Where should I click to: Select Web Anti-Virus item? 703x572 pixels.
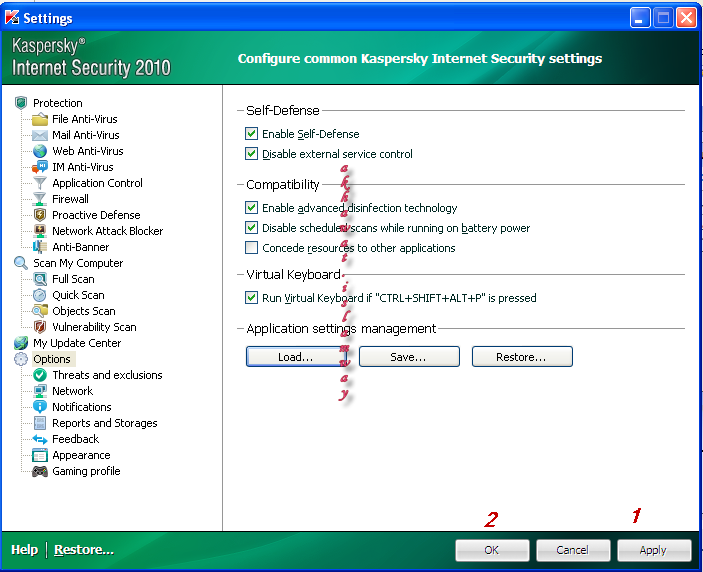click(88, 151)
